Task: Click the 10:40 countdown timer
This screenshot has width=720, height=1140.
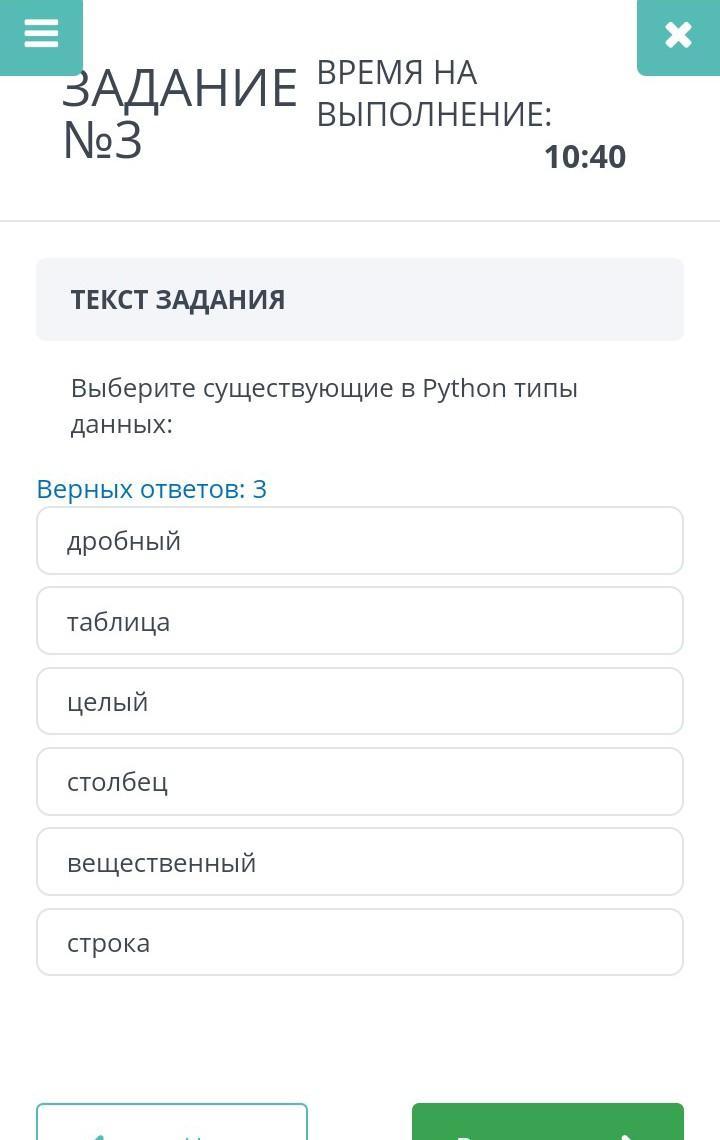Action: [x=585, y=157]
